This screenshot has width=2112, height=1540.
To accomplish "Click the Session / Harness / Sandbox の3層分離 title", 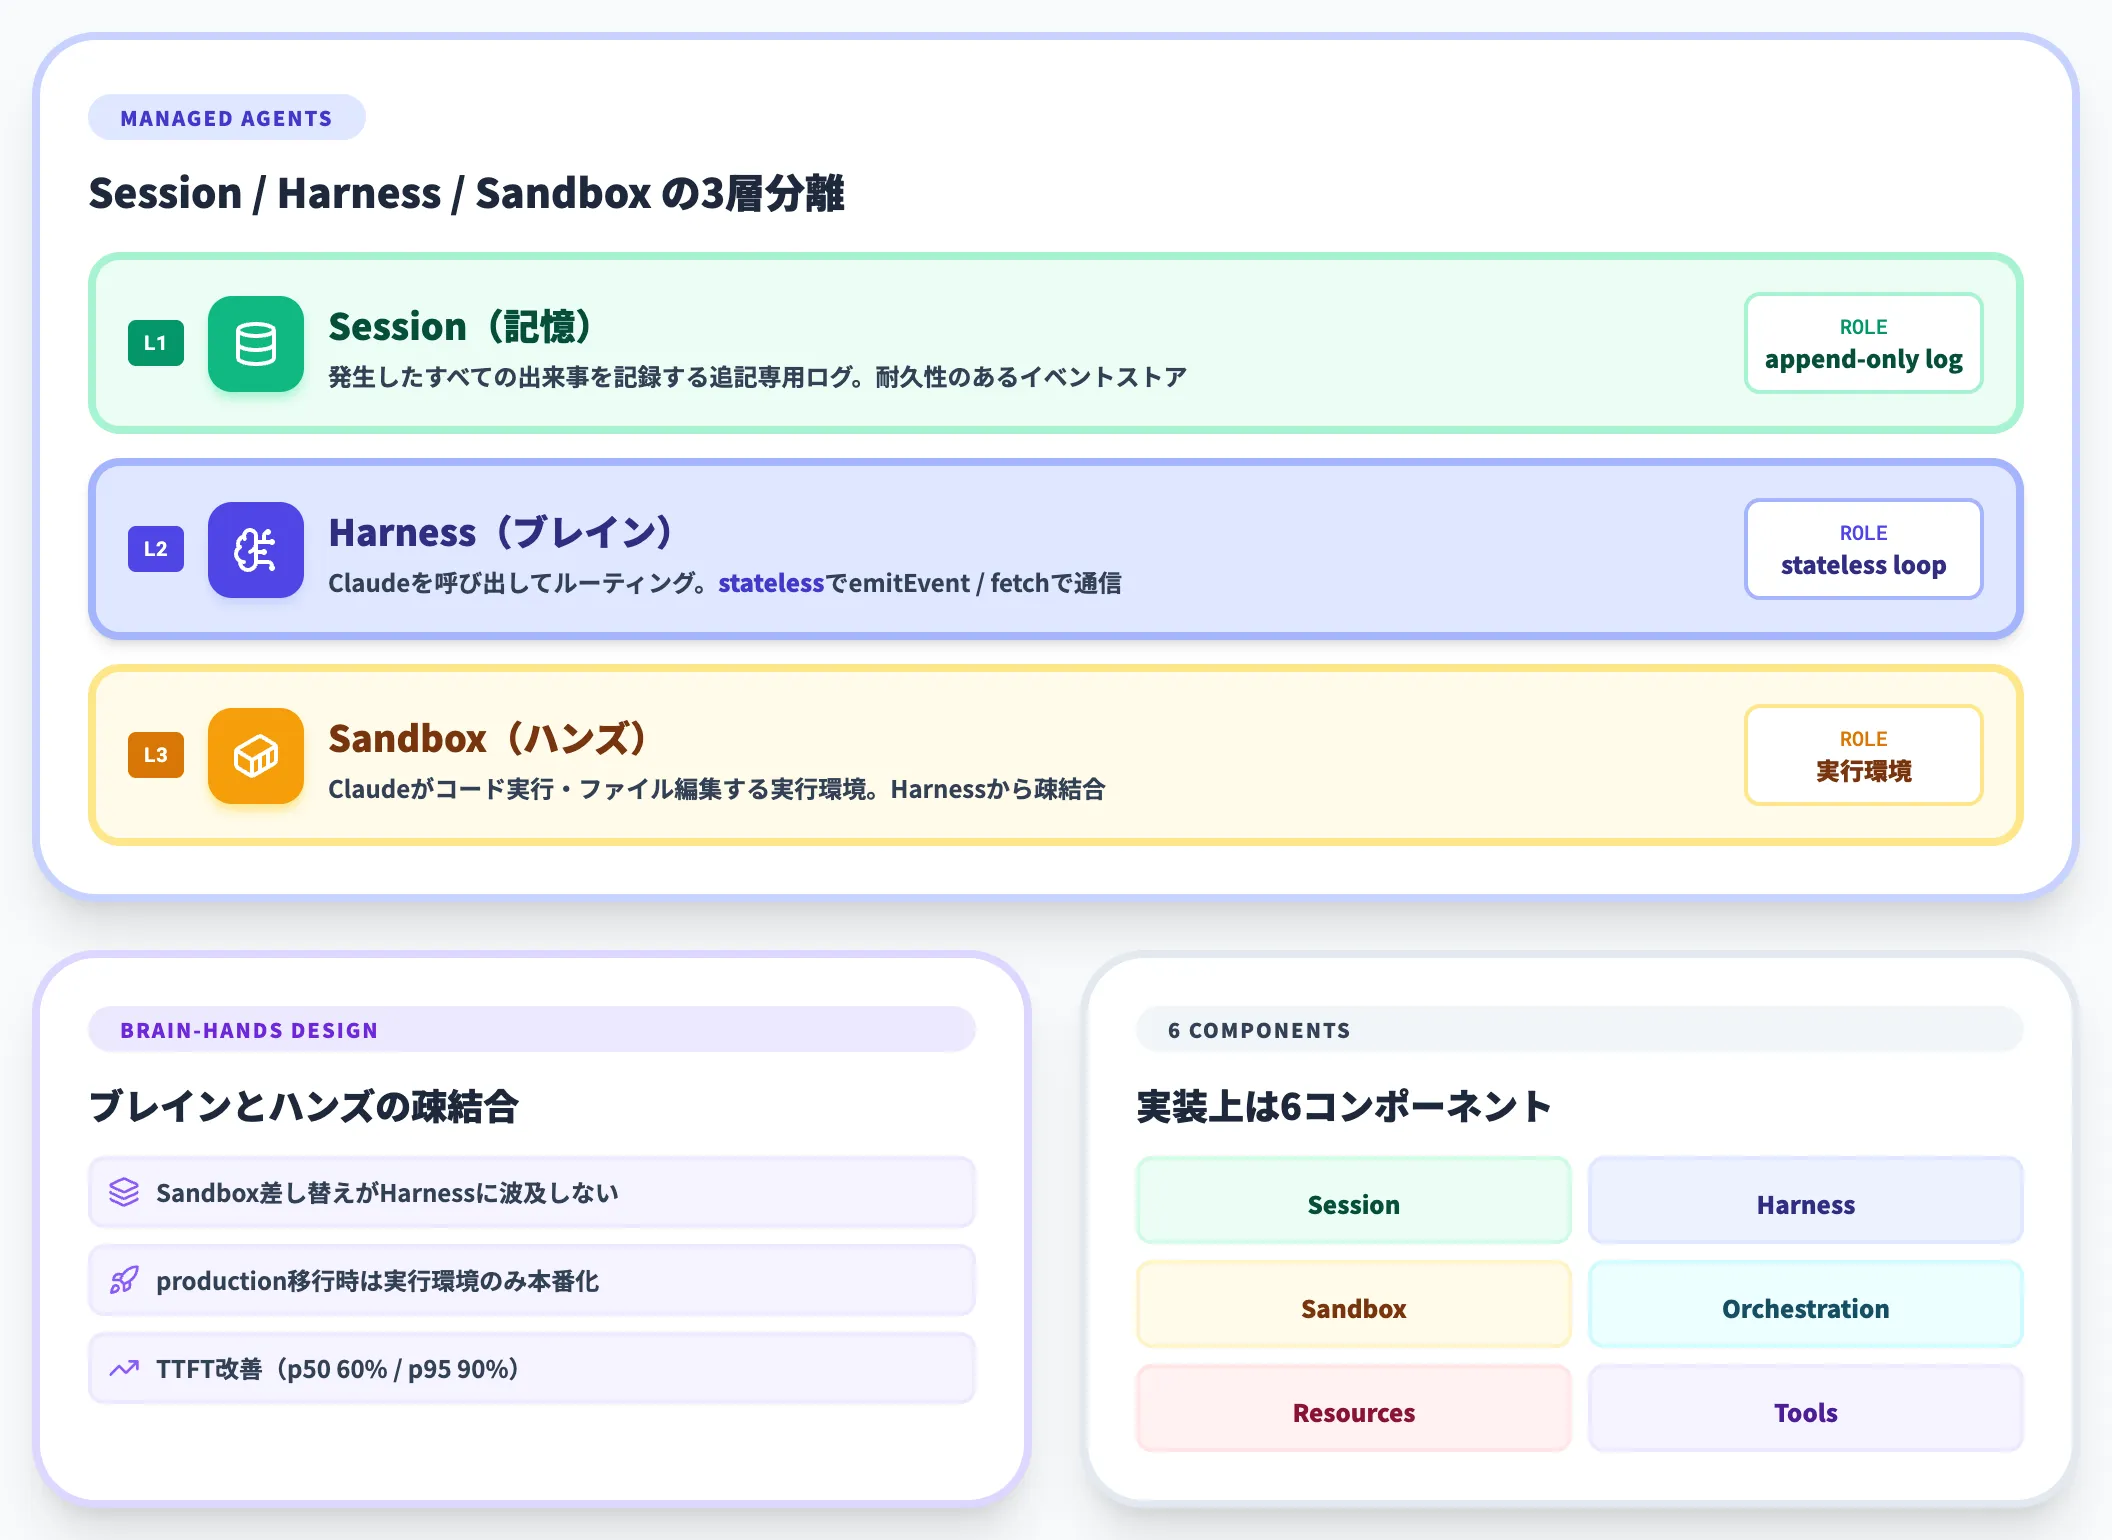I will click(467, 193).
